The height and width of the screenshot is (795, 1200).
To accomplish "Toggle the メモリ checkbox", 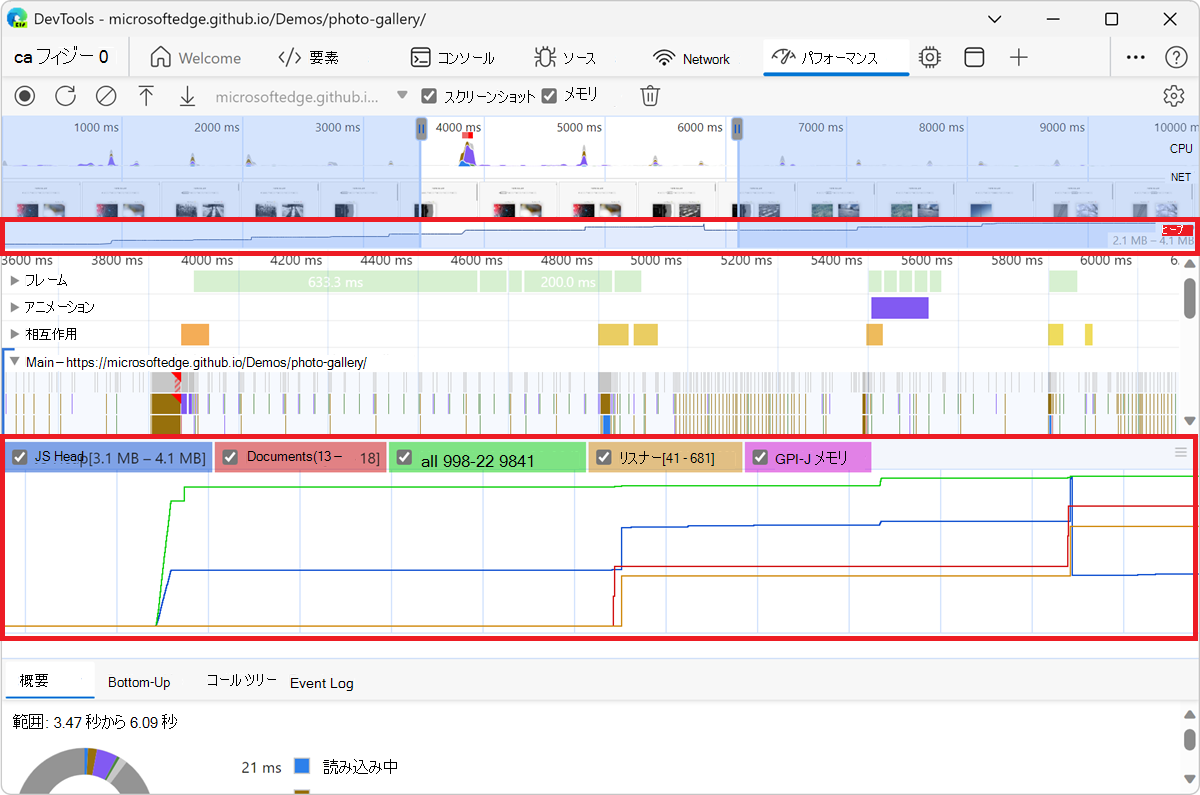I will (x=549, y=96).
